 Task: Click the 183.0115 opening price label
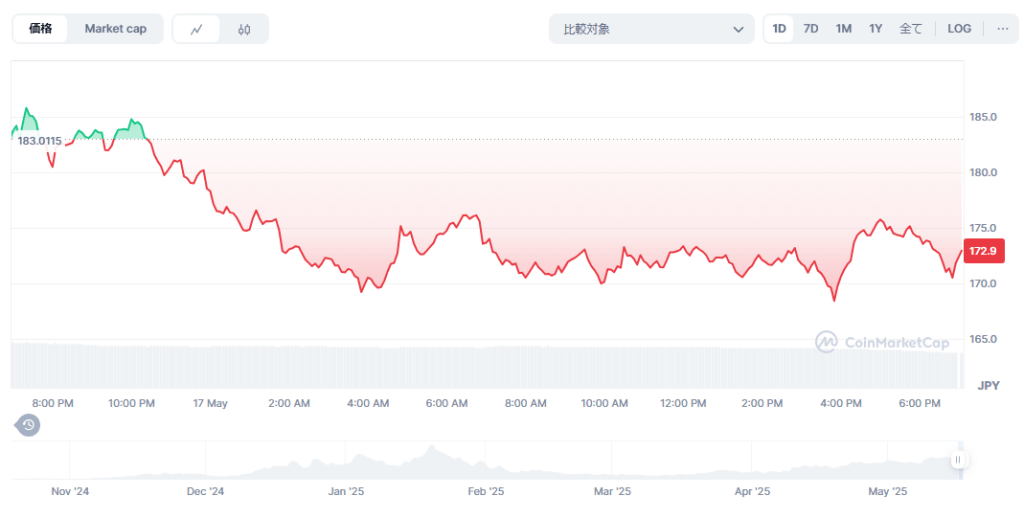pyautogui.click(x=40, y=141)
